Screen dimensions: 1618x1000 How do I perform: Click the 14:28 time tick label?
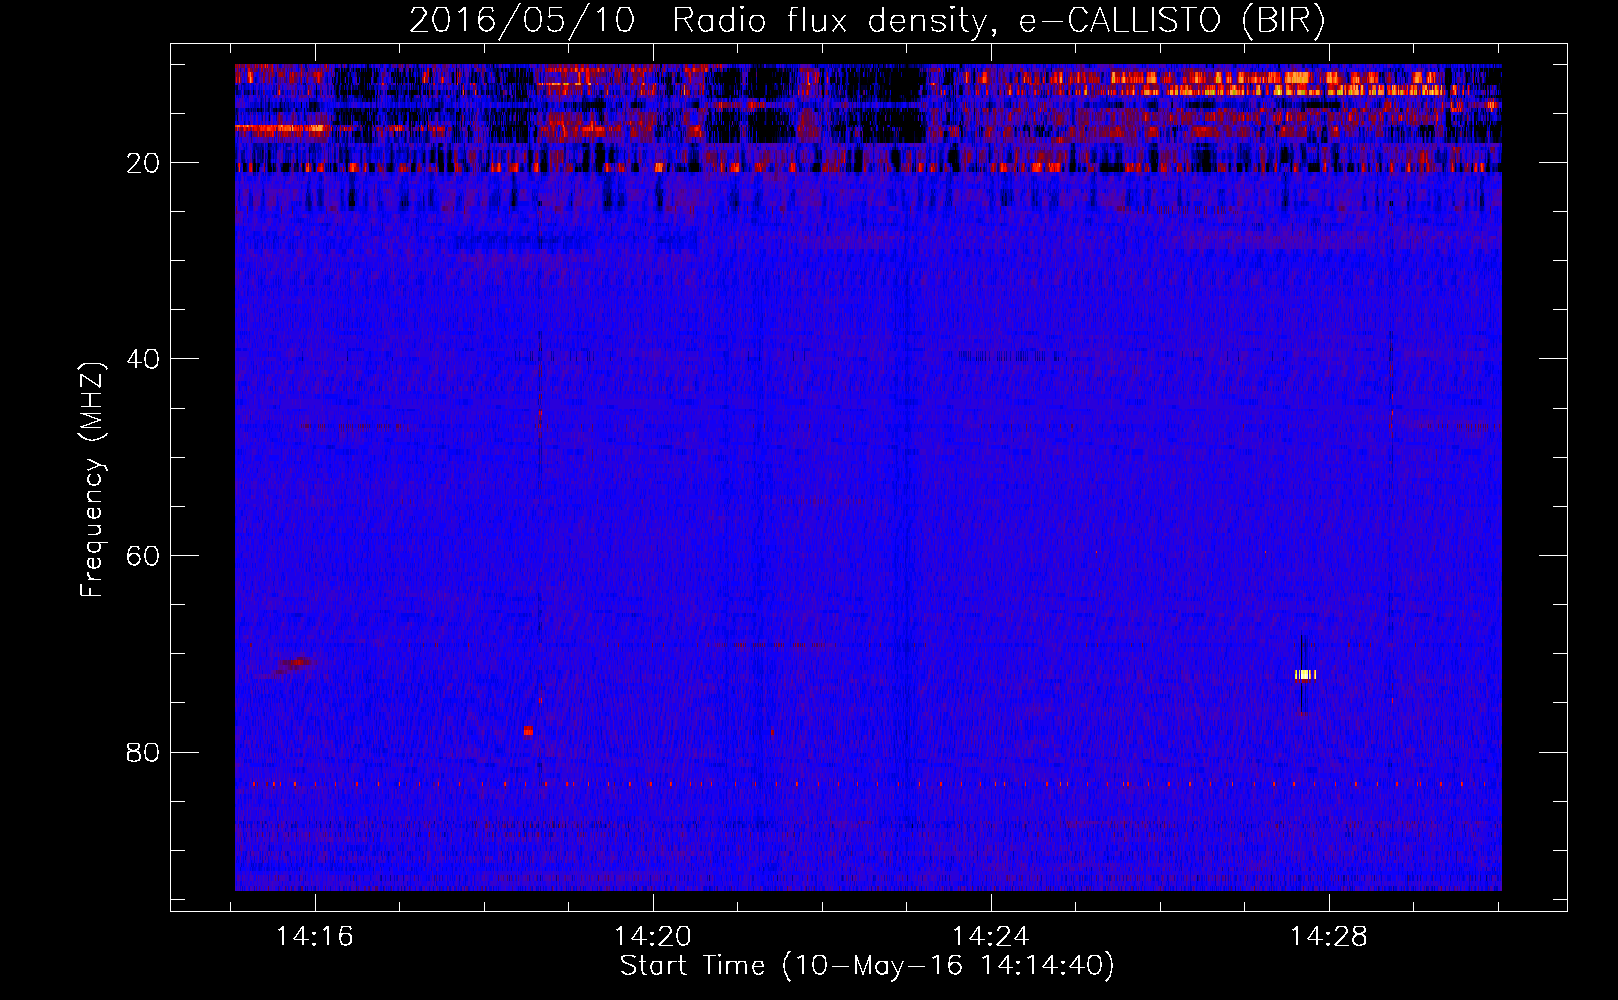coord(1329,937)
